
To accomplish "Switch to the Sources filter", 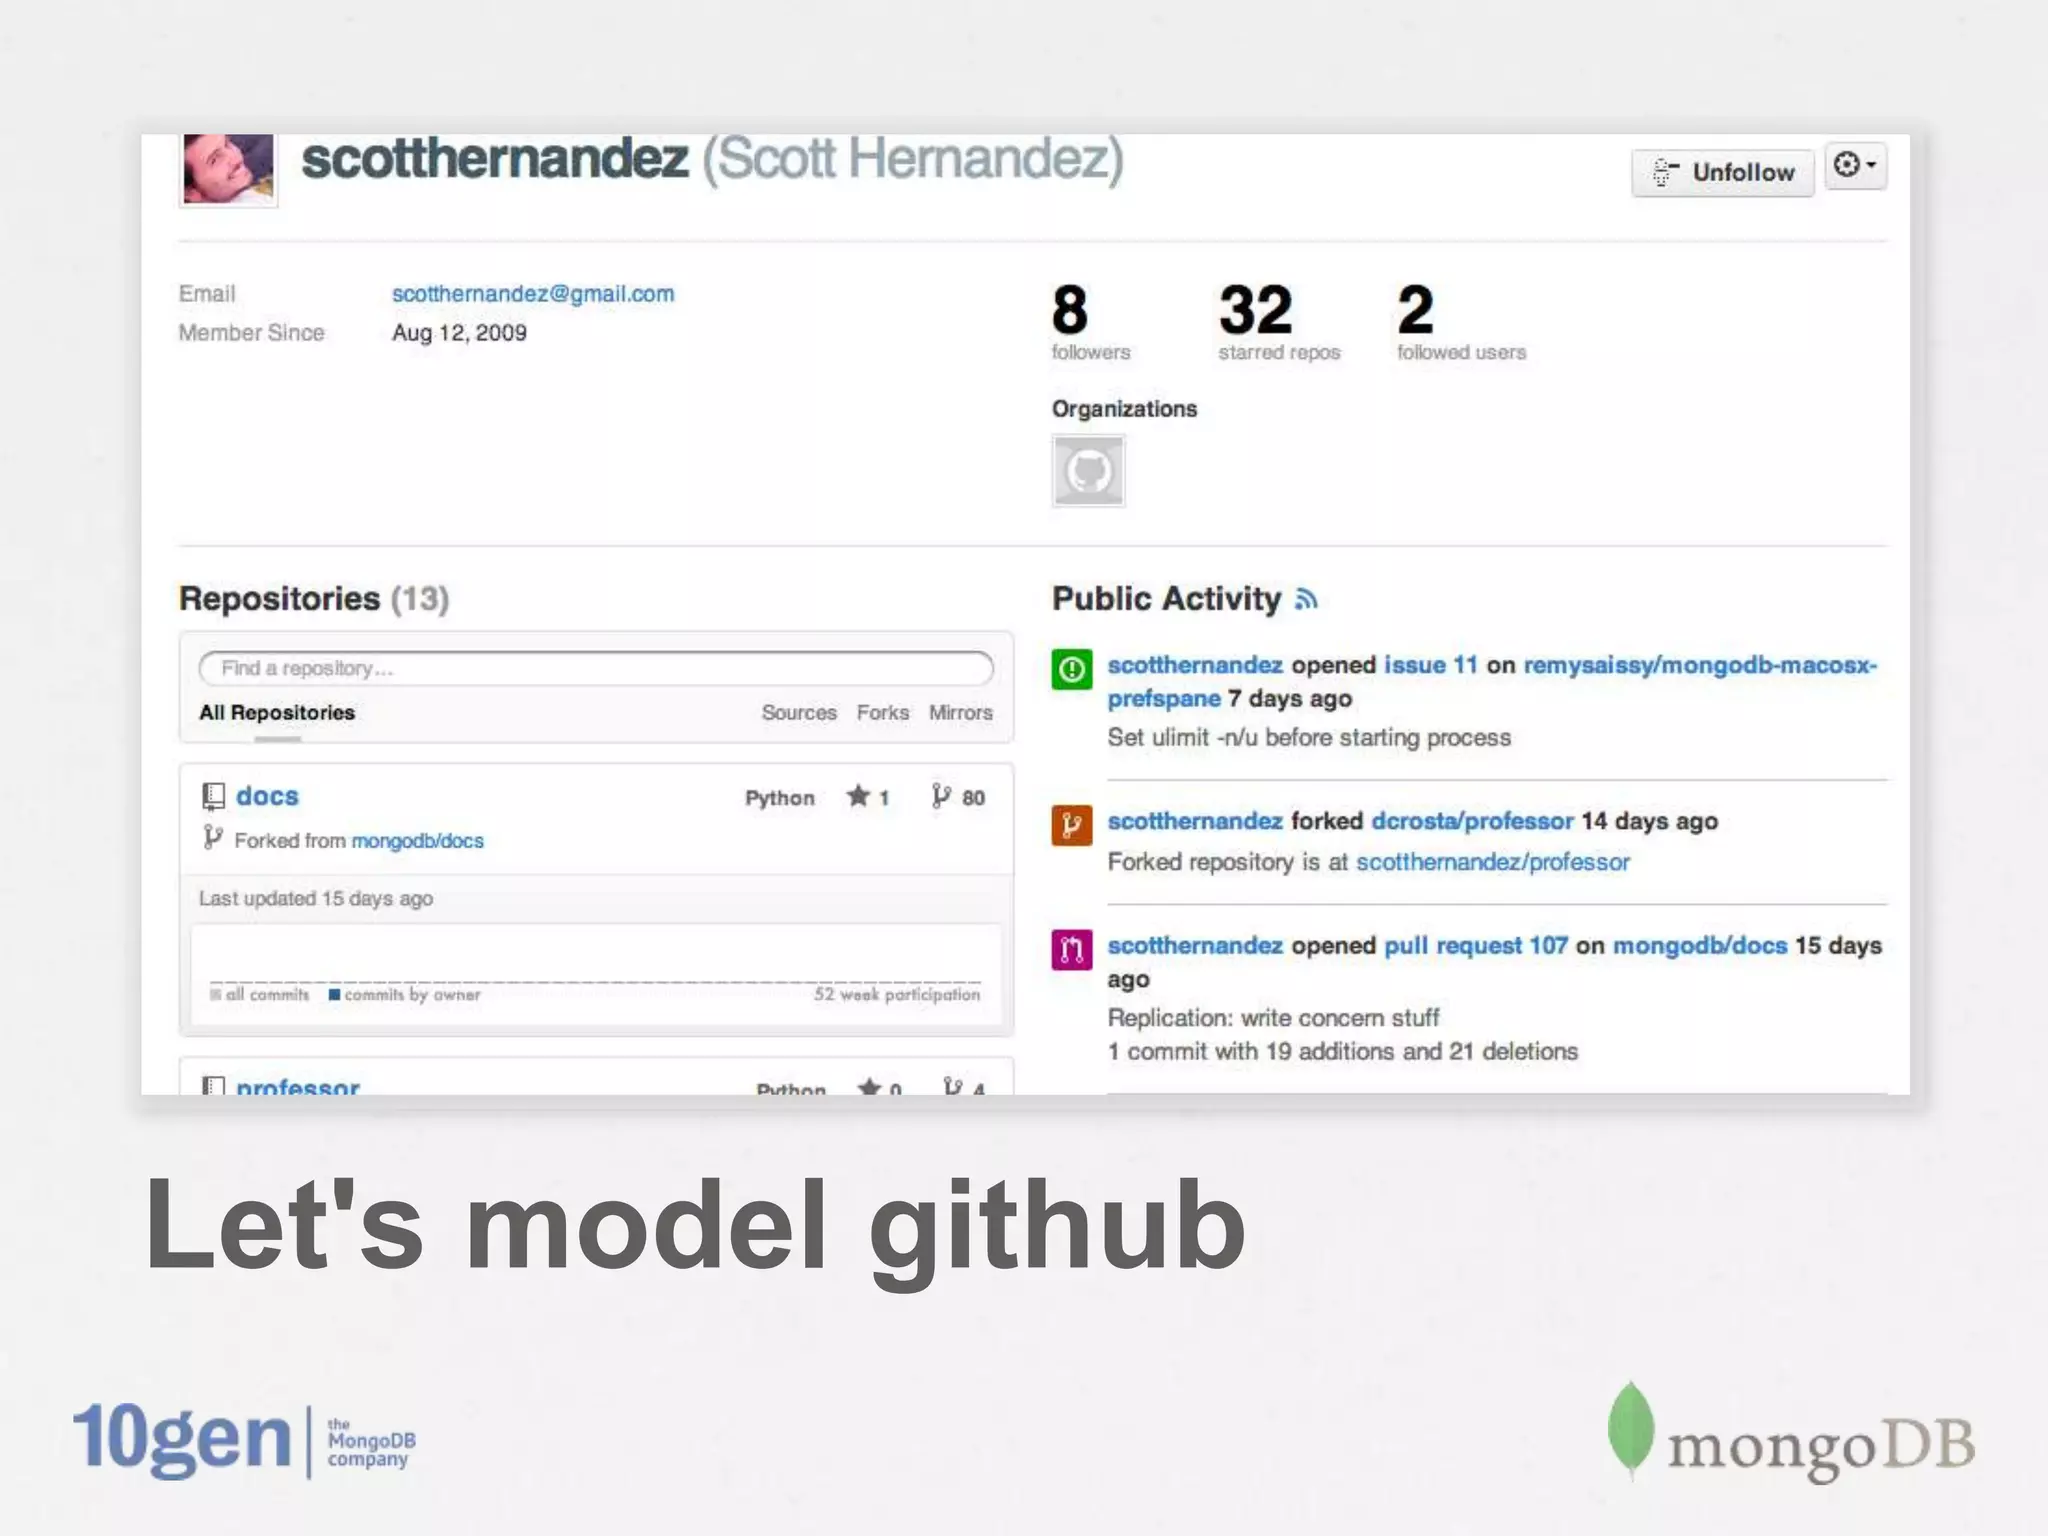I will pyautogui.click(x=799, y=713).
